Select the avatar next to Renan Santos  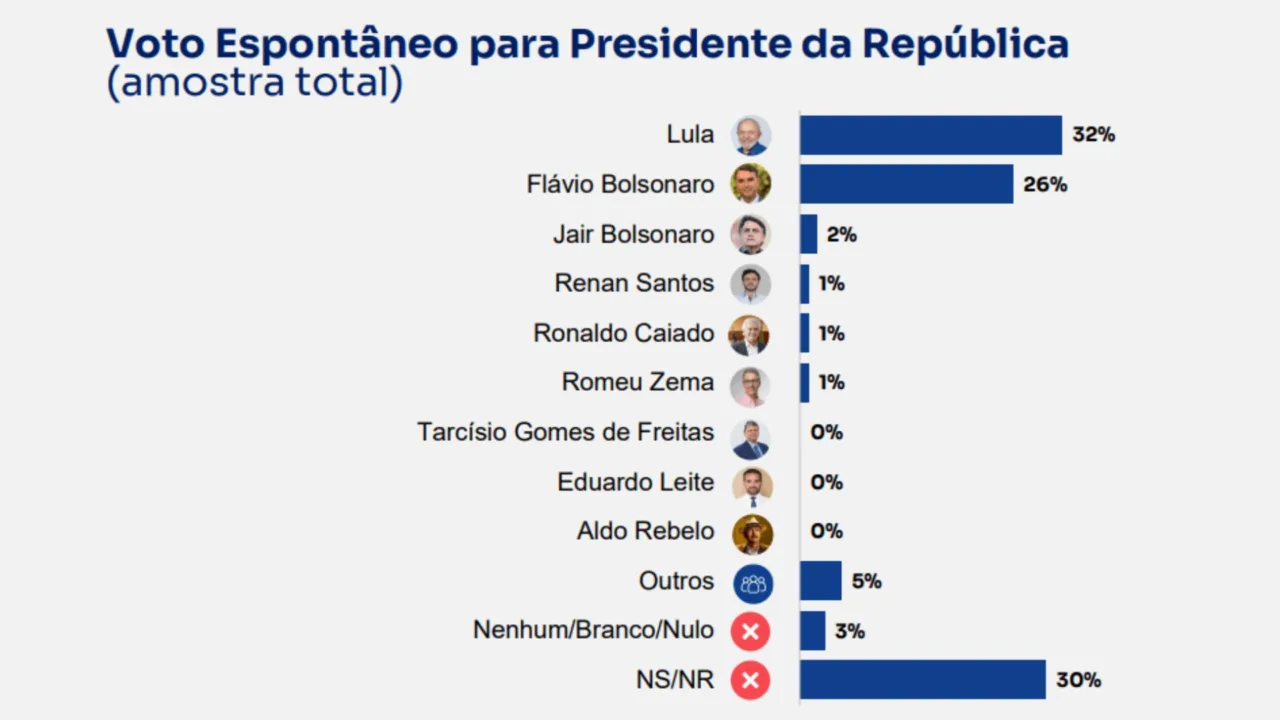click(750, 284)
